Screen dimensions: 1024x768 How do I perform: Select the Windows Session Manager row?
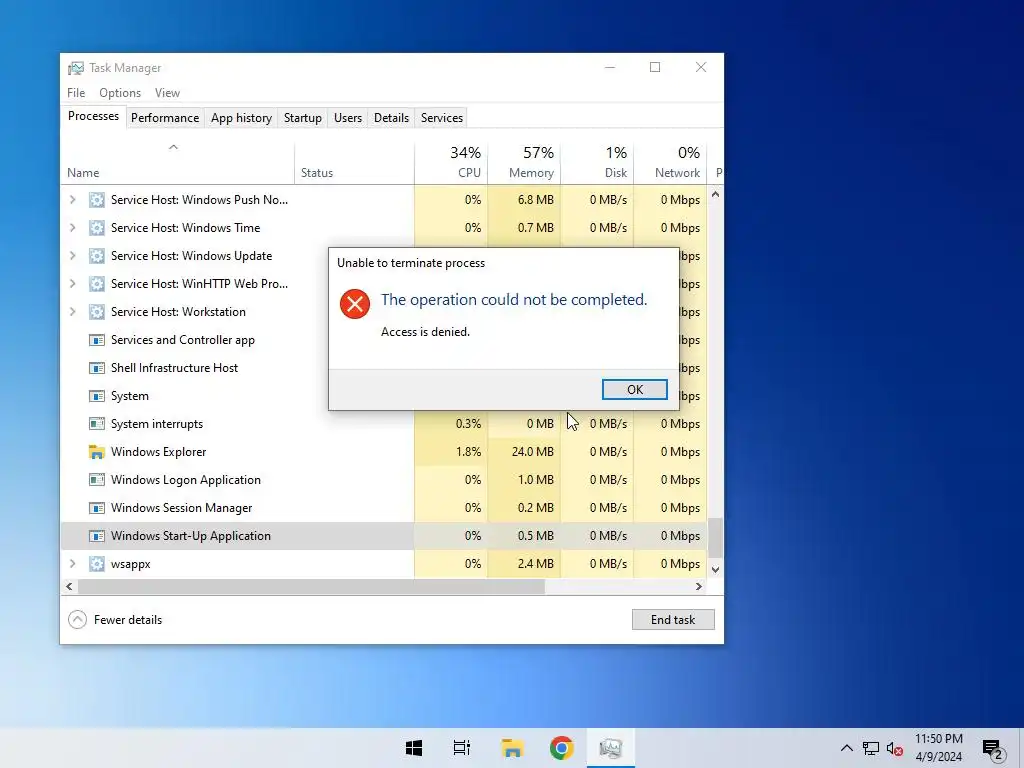pyautogui.click(x=384, y=508)
